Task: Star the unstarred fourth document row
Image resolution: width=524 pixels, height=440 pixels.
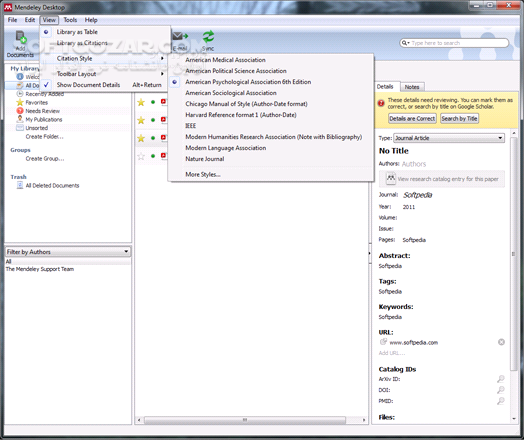Action: tap(141, 156)
